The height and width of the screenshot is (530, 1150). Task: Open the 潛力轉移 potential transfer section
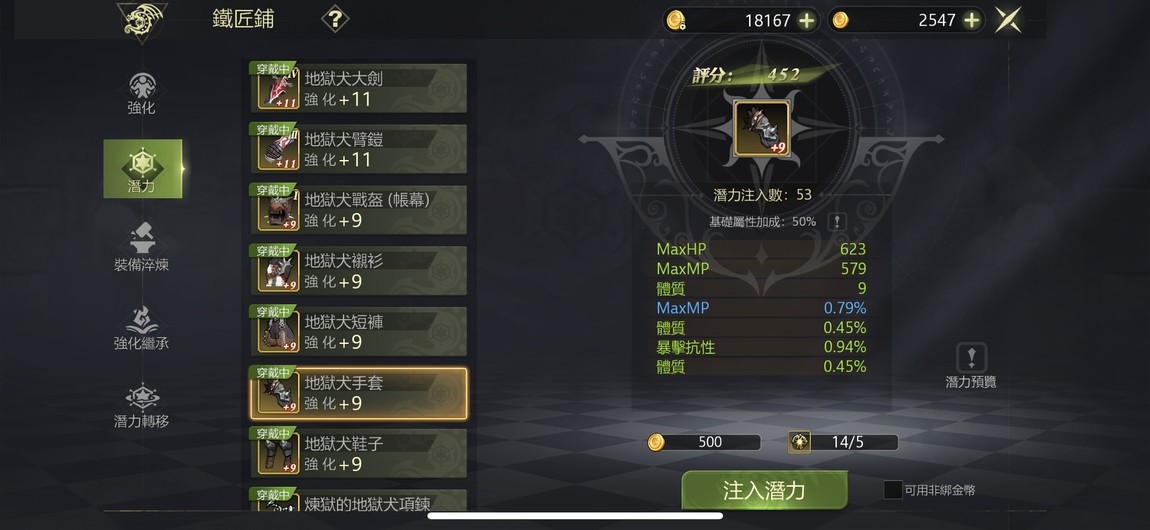[142, 405]
